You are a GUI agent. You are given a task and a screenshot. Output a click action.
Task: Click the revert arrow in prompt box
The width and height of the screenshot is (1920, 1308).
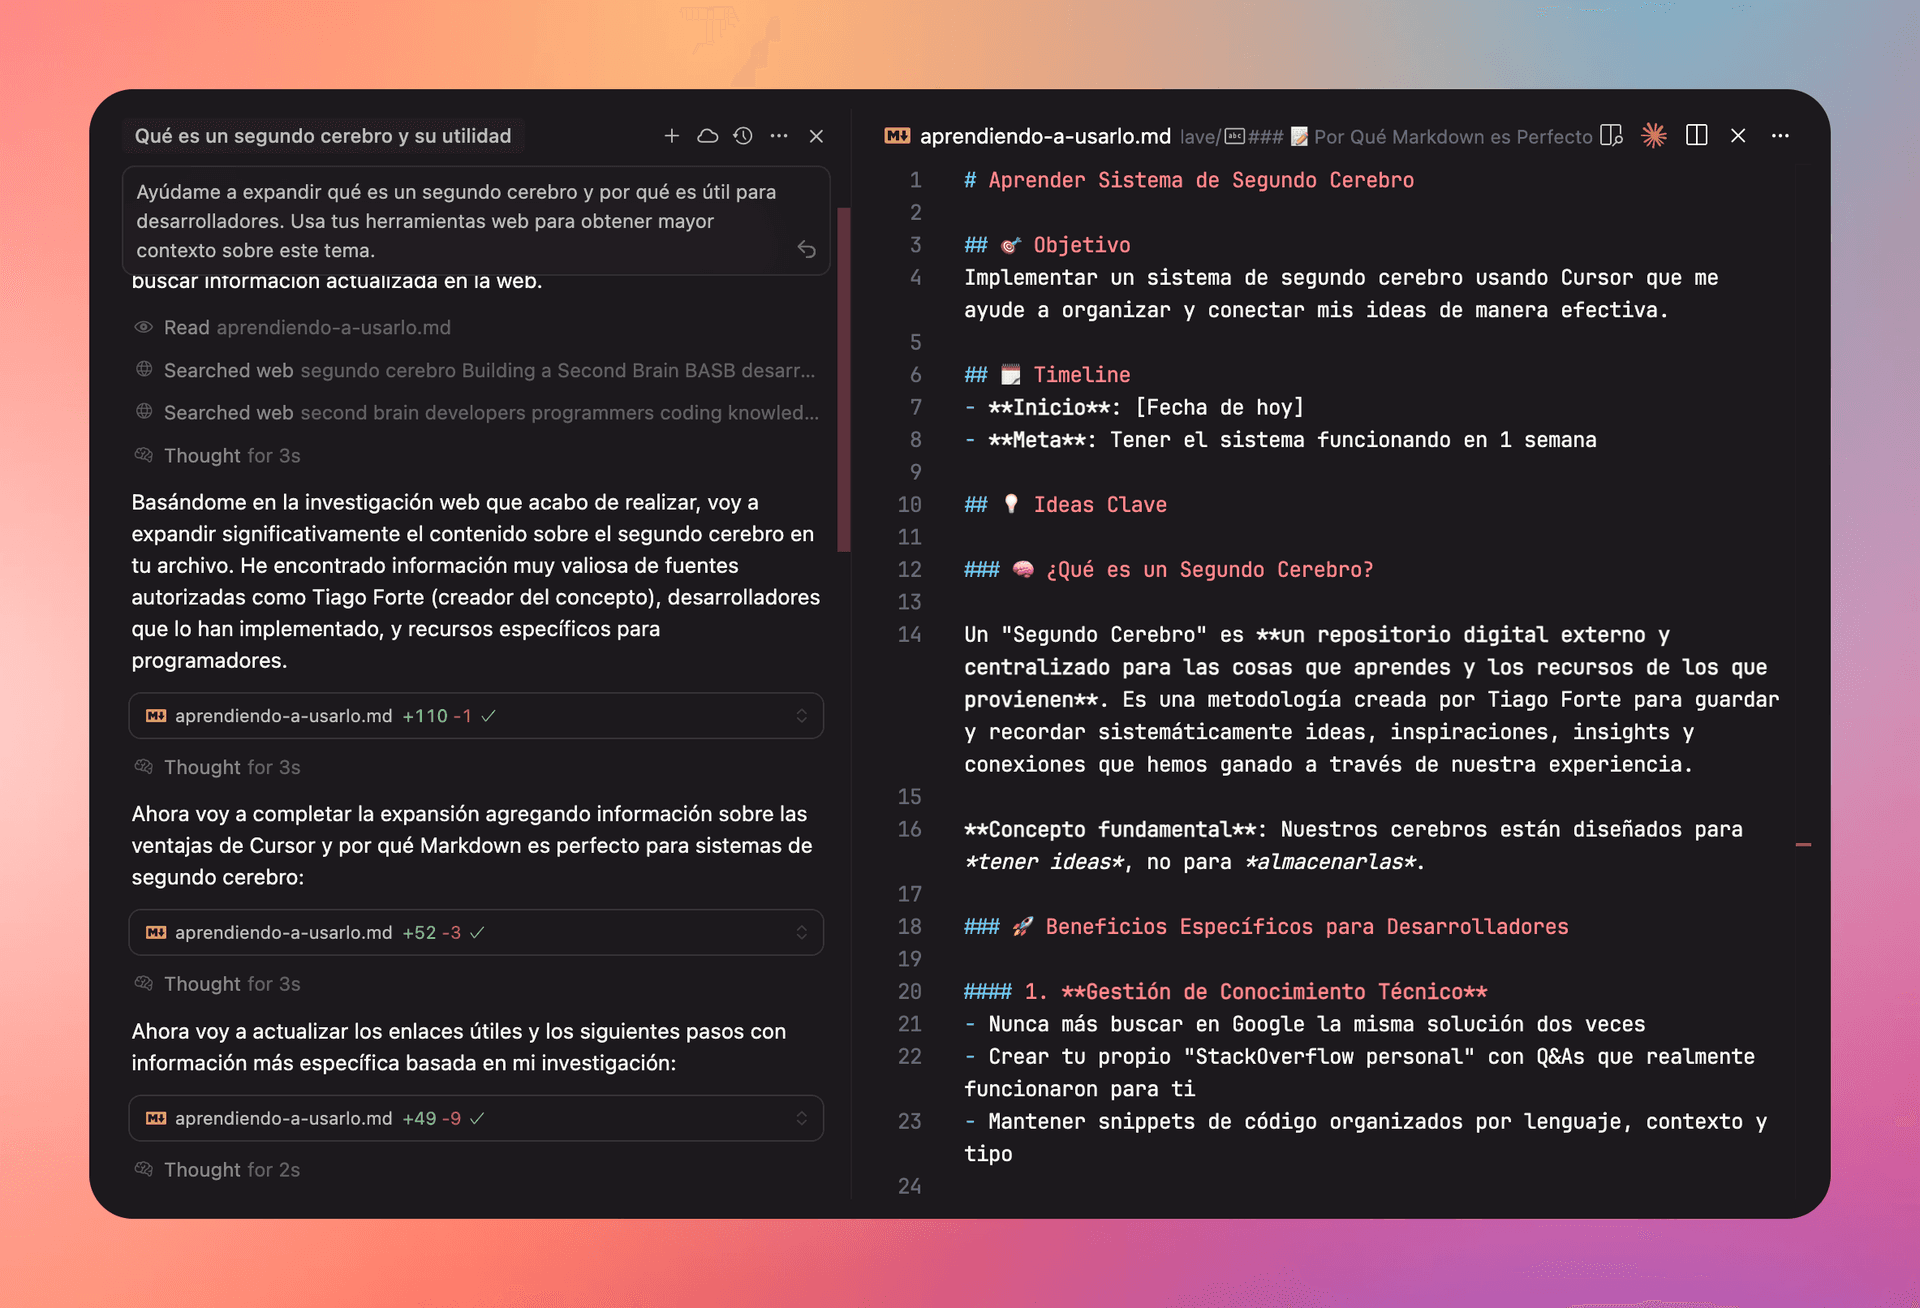pos(806,249)
